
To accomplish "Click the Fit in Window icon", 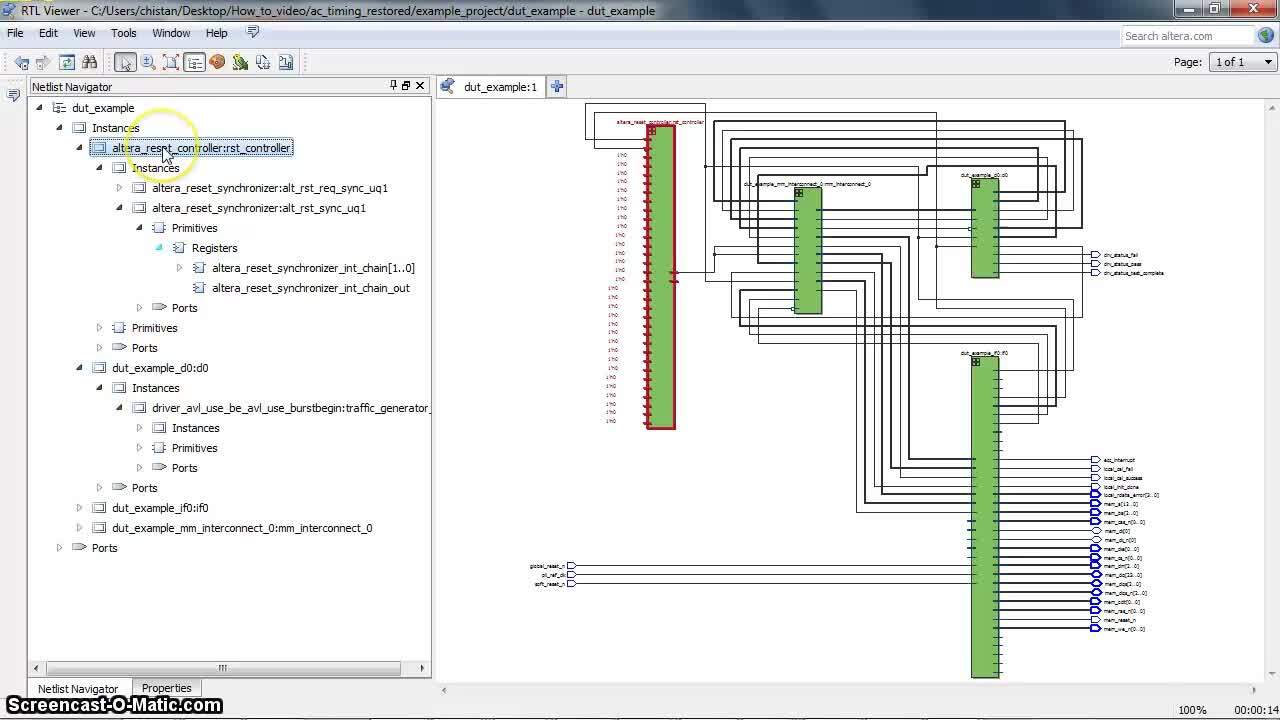I will (171, 62).
